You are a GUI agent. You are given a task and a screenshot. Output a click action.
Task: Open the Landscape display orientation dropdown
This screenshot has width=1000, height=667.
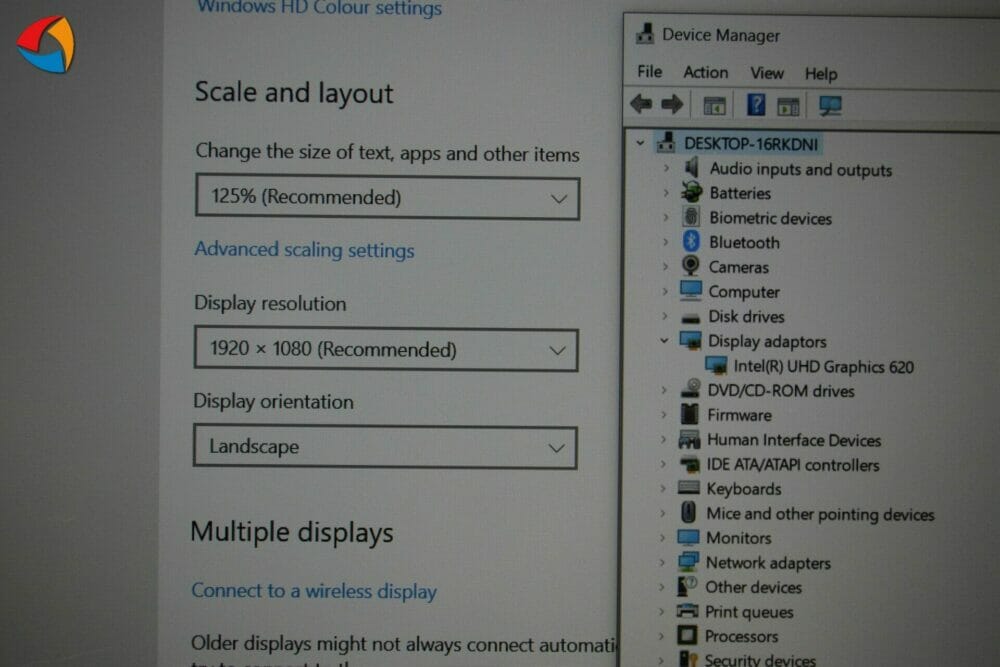(385, 447)
